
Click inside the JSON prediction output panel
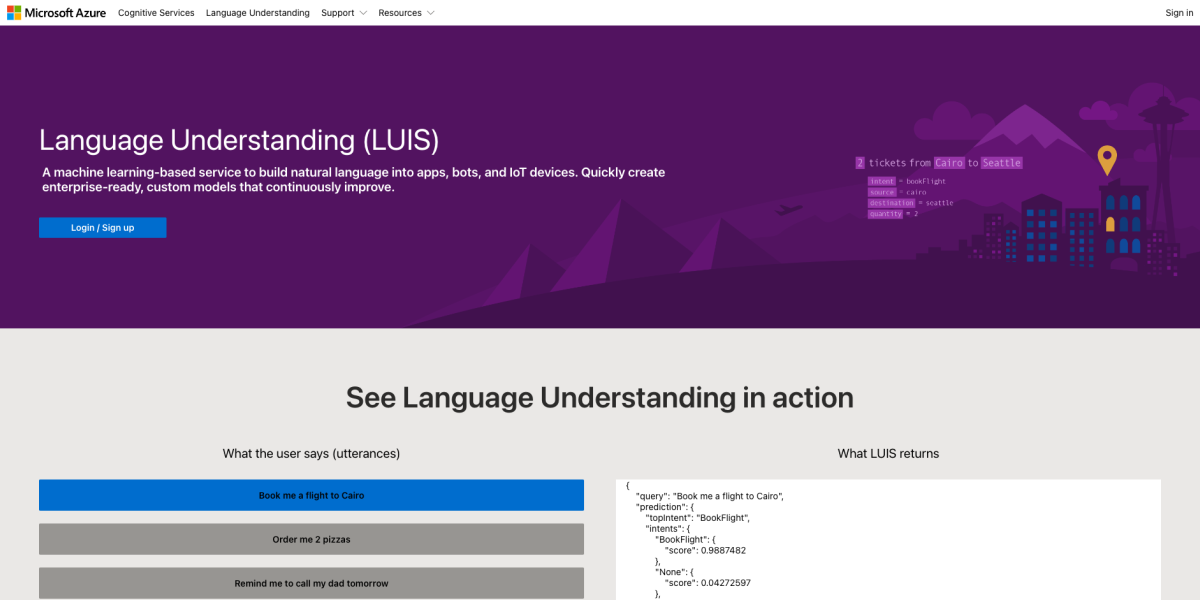888,540
